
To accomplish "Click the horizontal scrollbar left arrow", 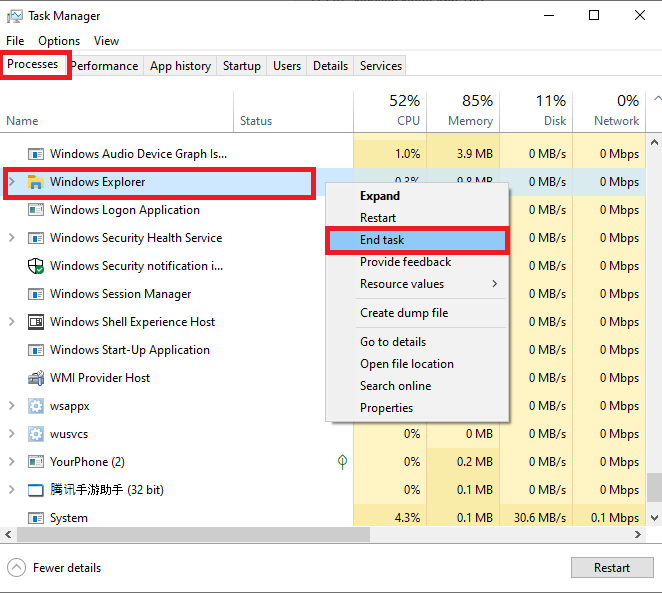I will click(x=8, y=535).
